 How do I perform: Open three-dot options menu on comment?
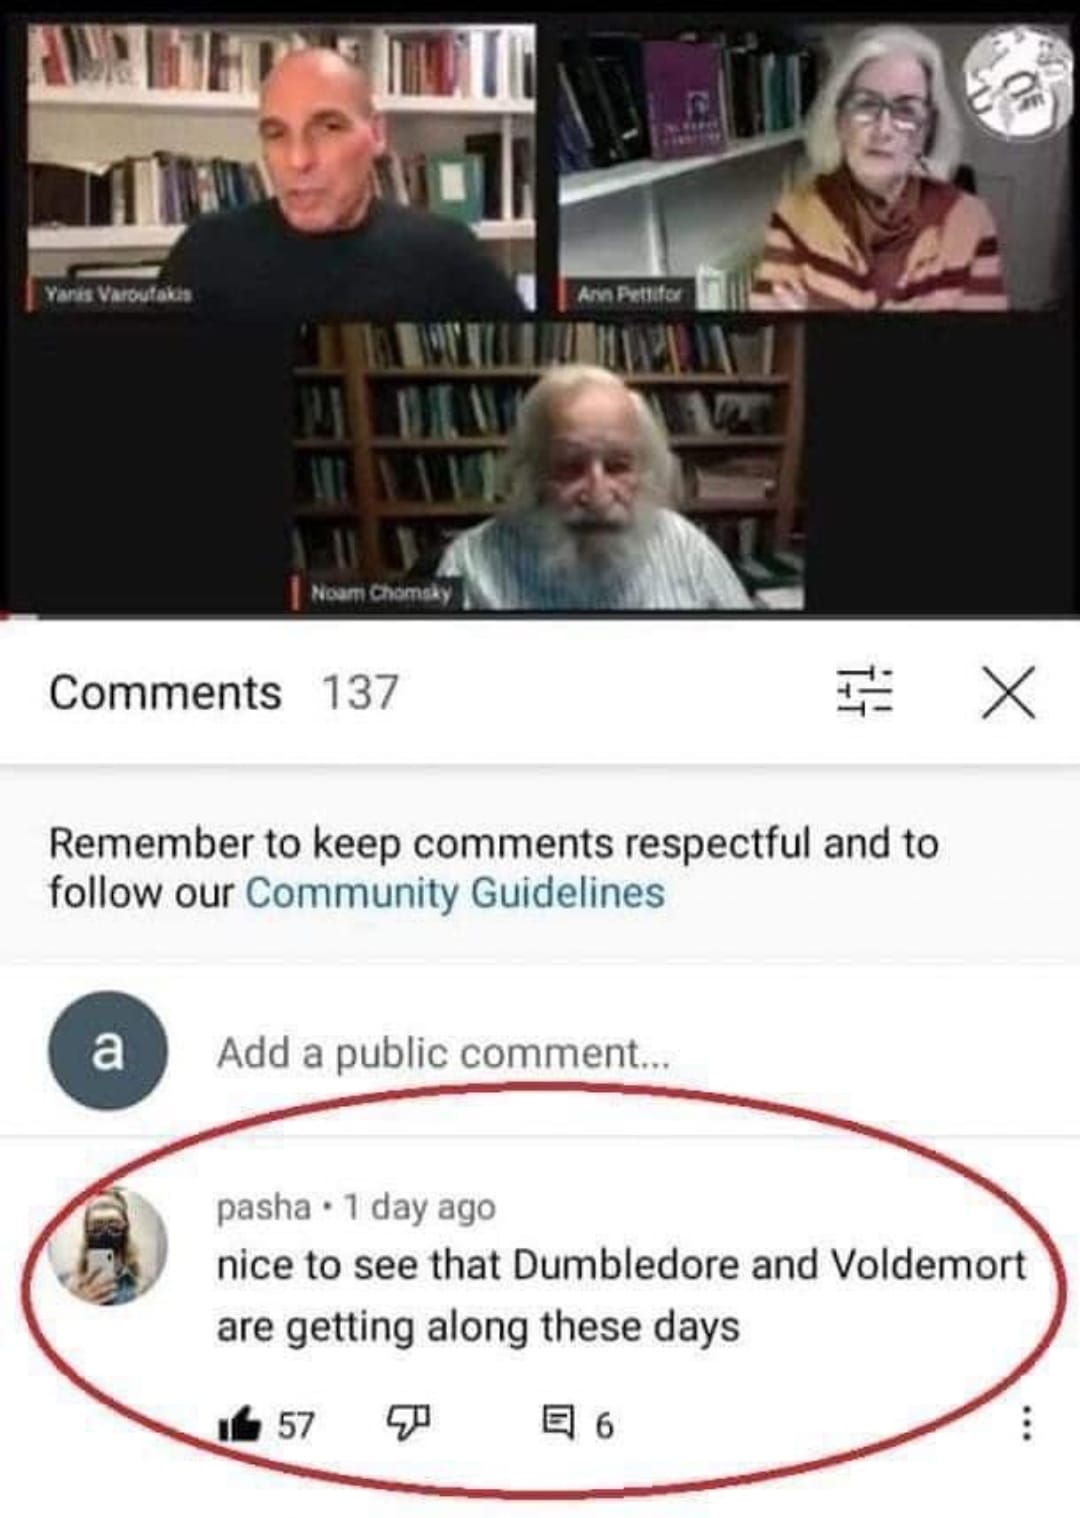[x=1025, y=1422]
